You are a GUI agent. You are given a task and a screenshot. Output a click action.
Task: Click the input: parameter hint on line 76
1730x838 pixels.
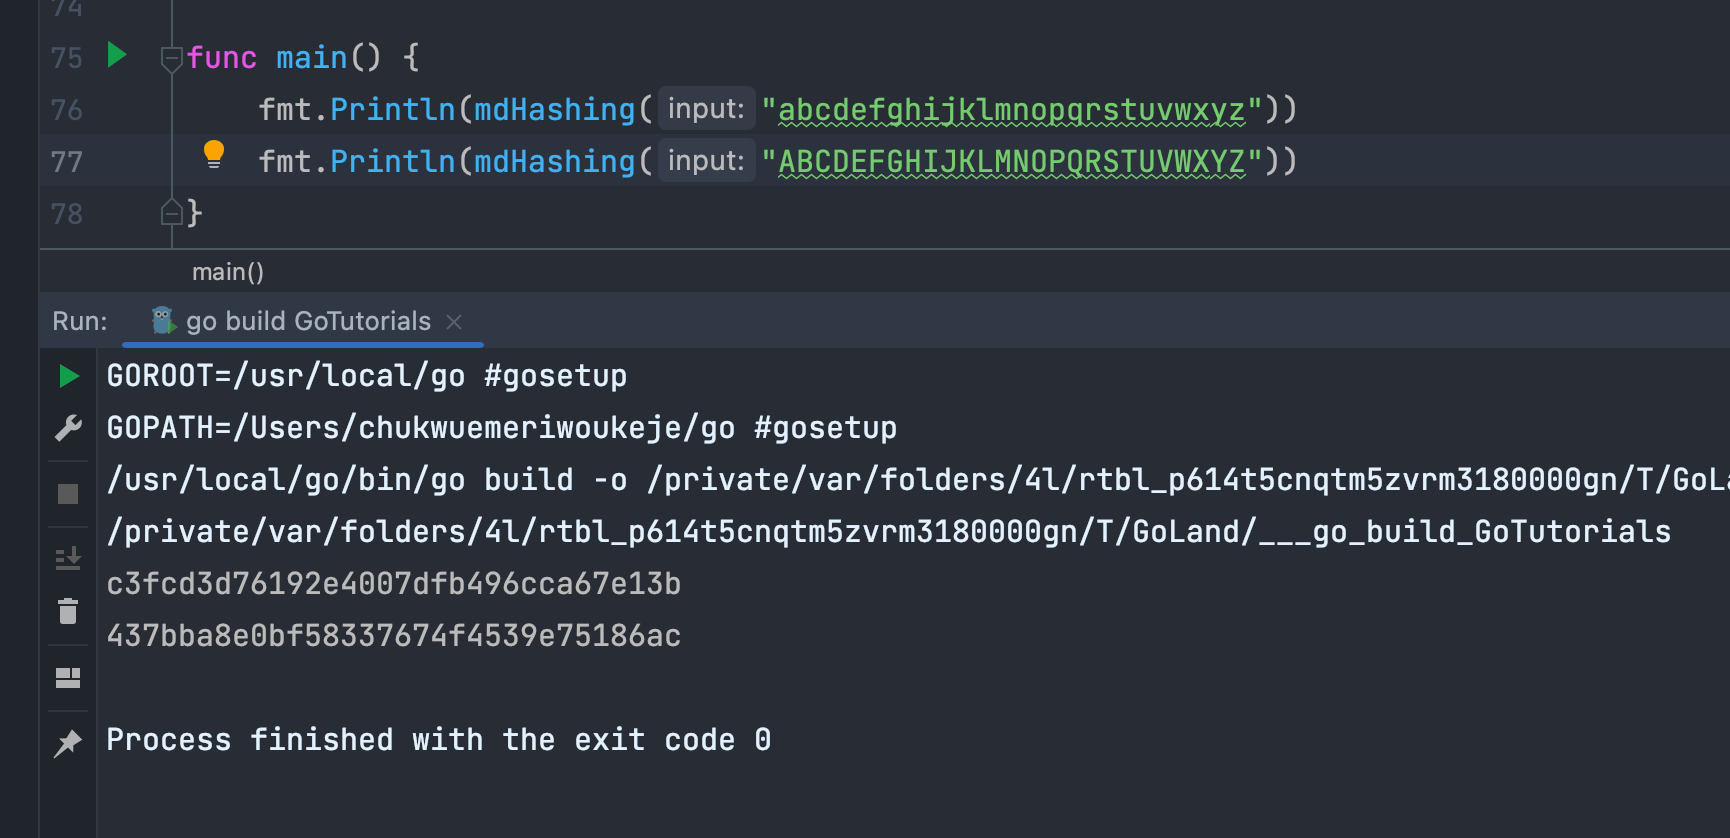(705, 109)
